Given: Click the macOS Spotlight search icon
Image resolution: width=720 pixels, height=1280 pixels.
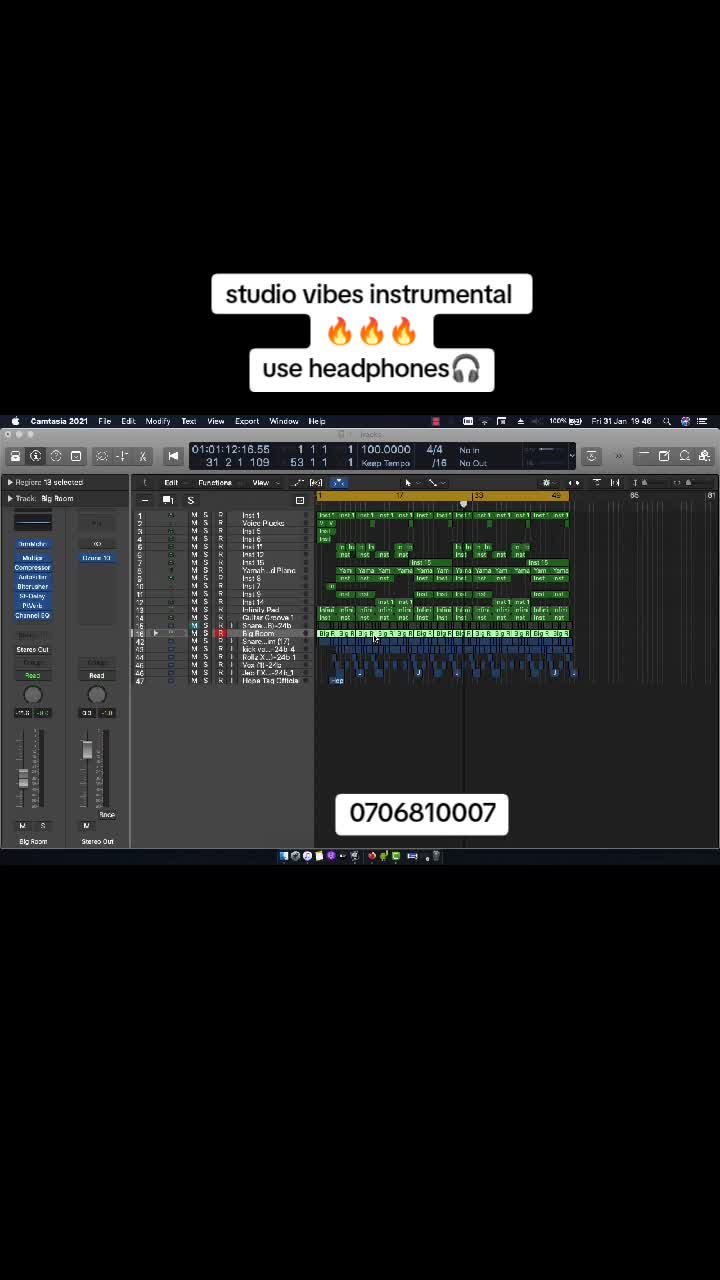Looking at the screenshot, I should coord(667,421).
